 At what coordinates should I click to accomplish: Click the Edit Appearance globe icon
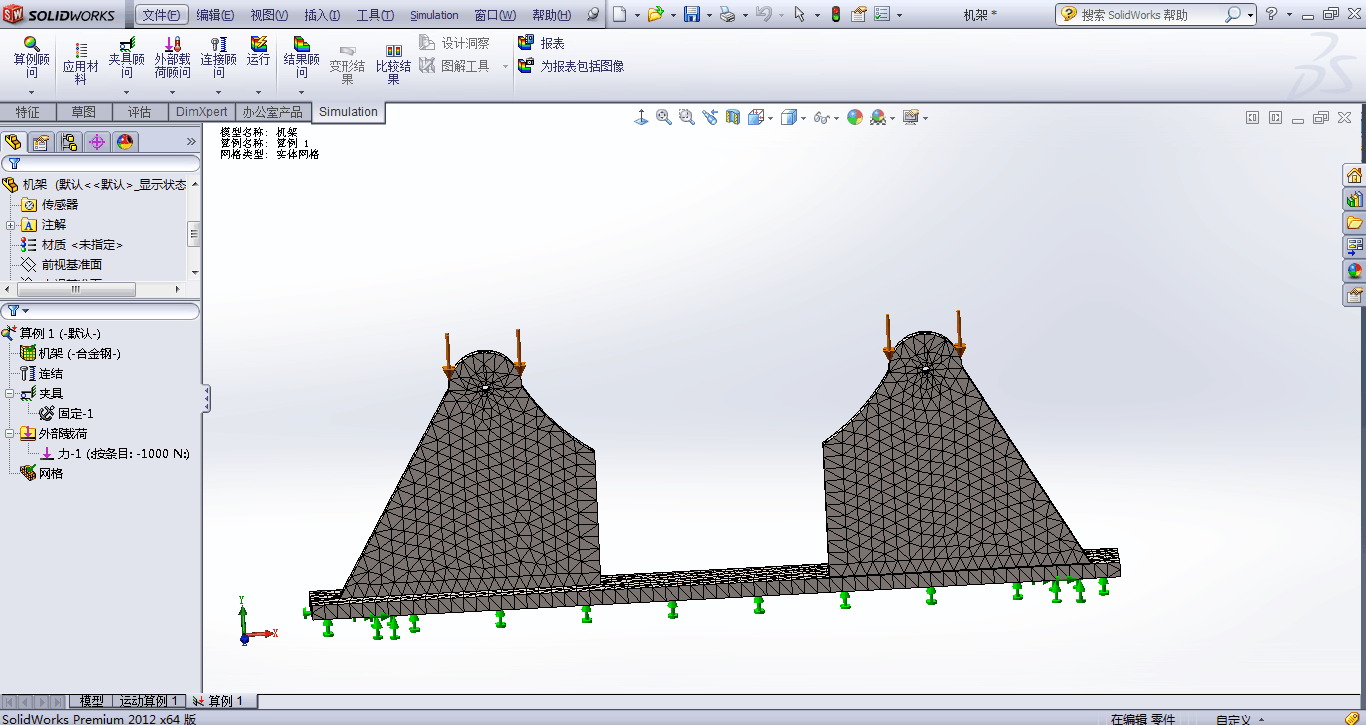point(854,117)
